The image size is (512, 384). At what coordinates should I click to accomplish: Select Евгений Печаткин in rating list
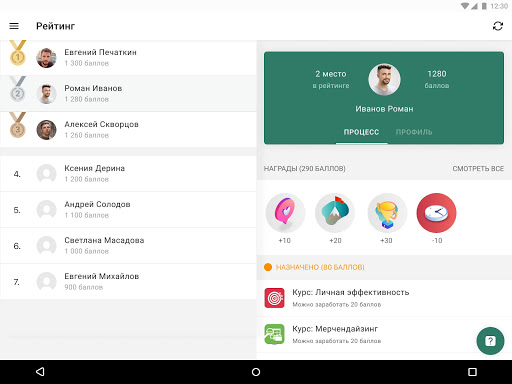click(128, 58)
